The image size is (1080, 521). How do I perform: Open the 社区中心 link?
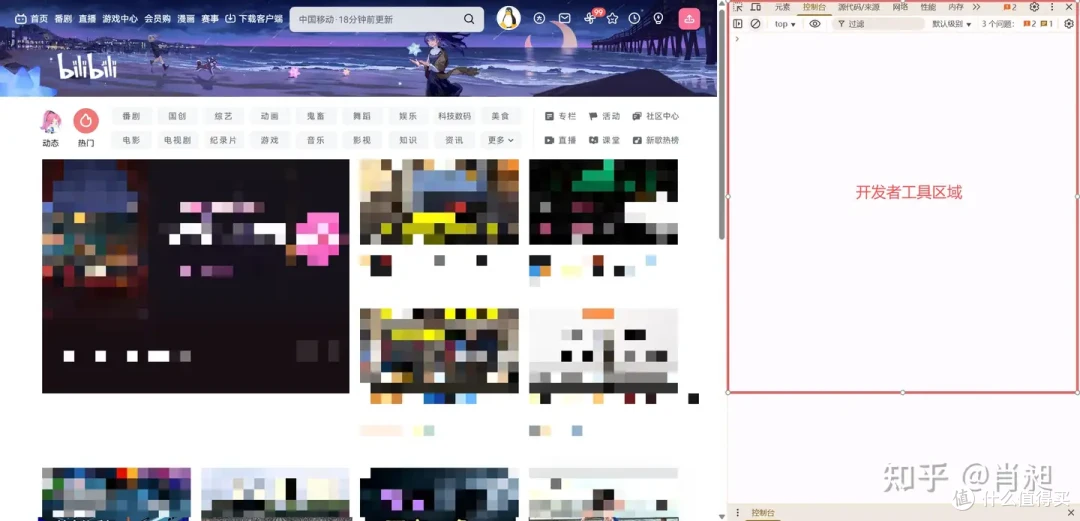point(656,116)
